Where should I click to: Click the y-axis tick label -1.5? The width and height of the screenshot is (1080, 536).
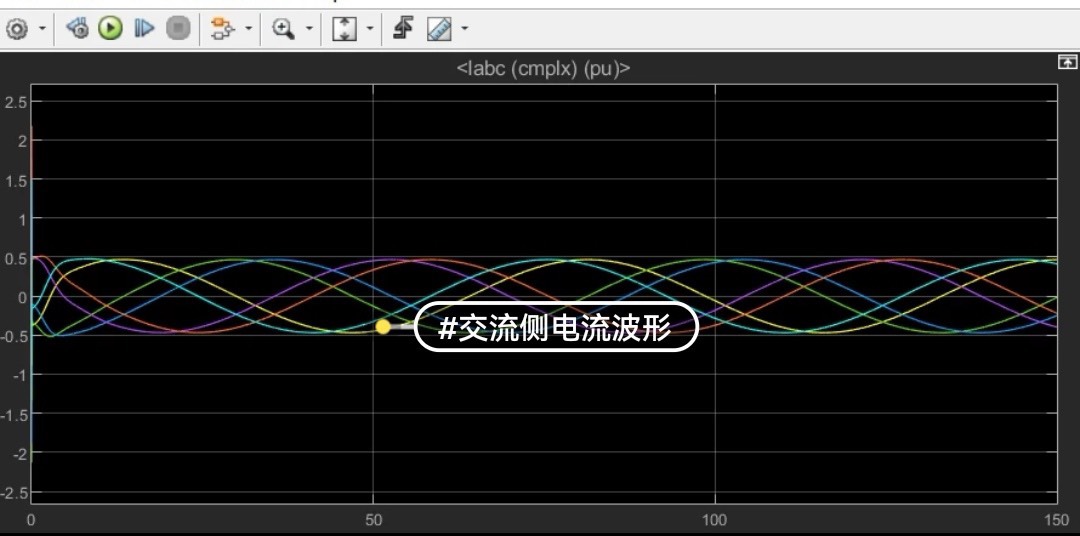click(x=13, y=414)
